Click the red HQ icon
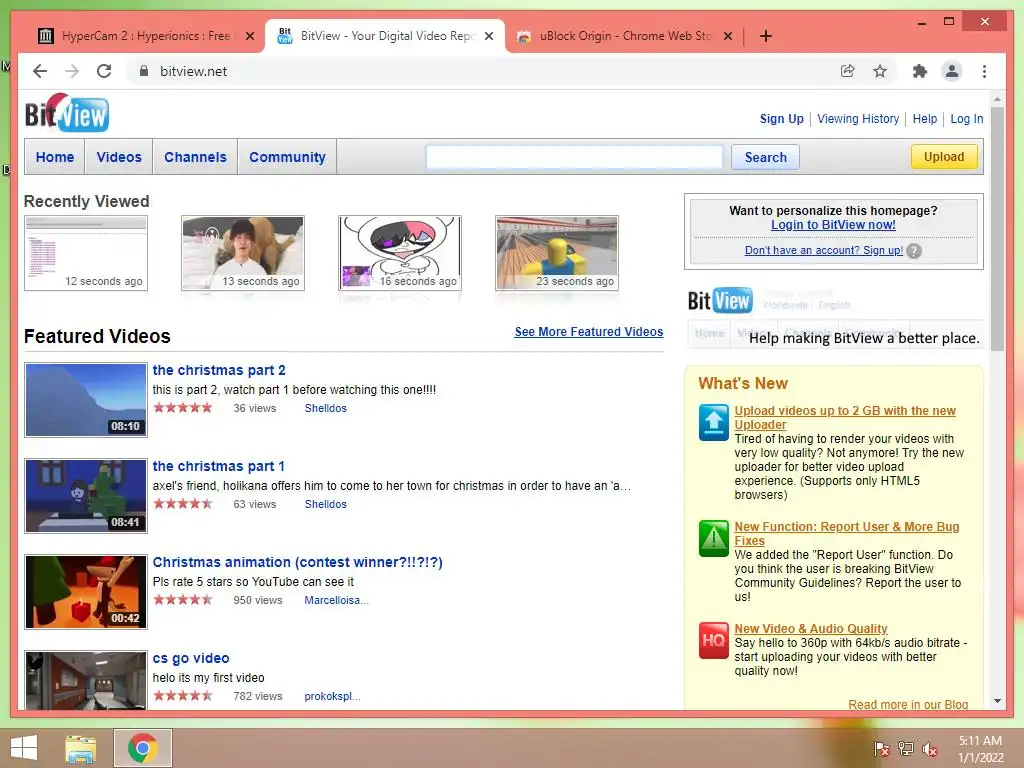Viewport: 1024px width, 768px height. (x=713, y=641)
